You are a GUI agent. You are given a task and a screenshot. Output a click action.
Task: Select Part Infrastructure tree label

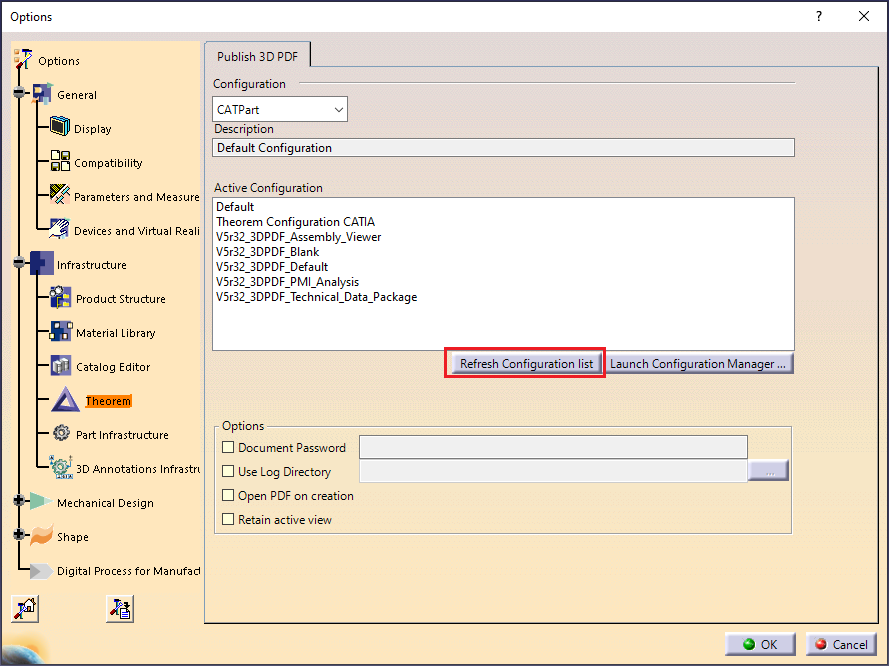coord(122,435)
